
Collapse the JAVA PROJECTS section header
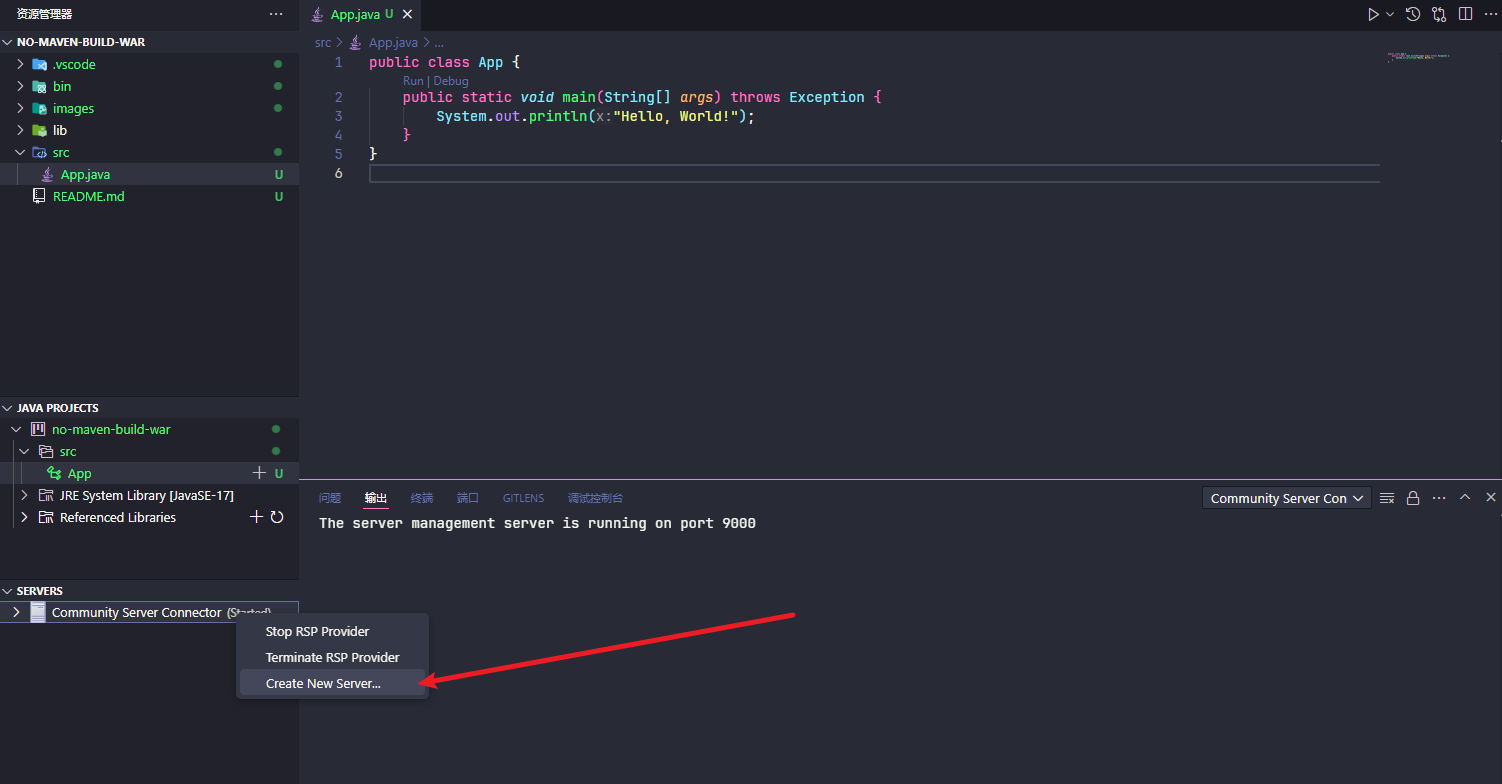pyautogui.click(x=57, y=408)
